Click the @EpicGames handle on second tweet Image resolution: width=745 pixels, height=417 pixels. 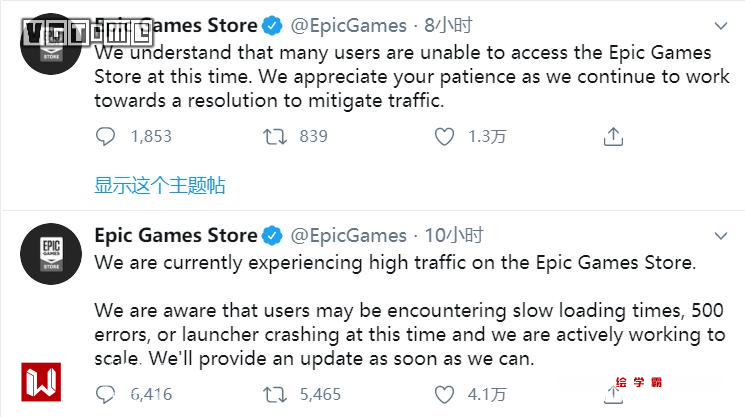pos(348,236)
